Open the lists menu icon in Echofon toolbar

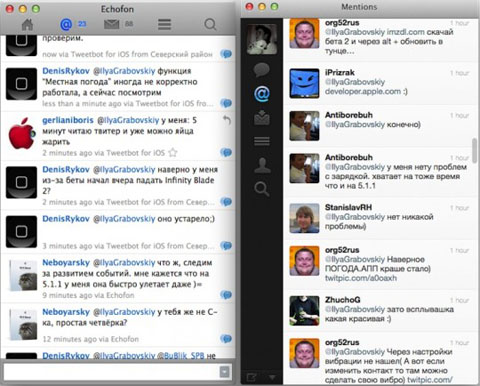tap(164, 24)
